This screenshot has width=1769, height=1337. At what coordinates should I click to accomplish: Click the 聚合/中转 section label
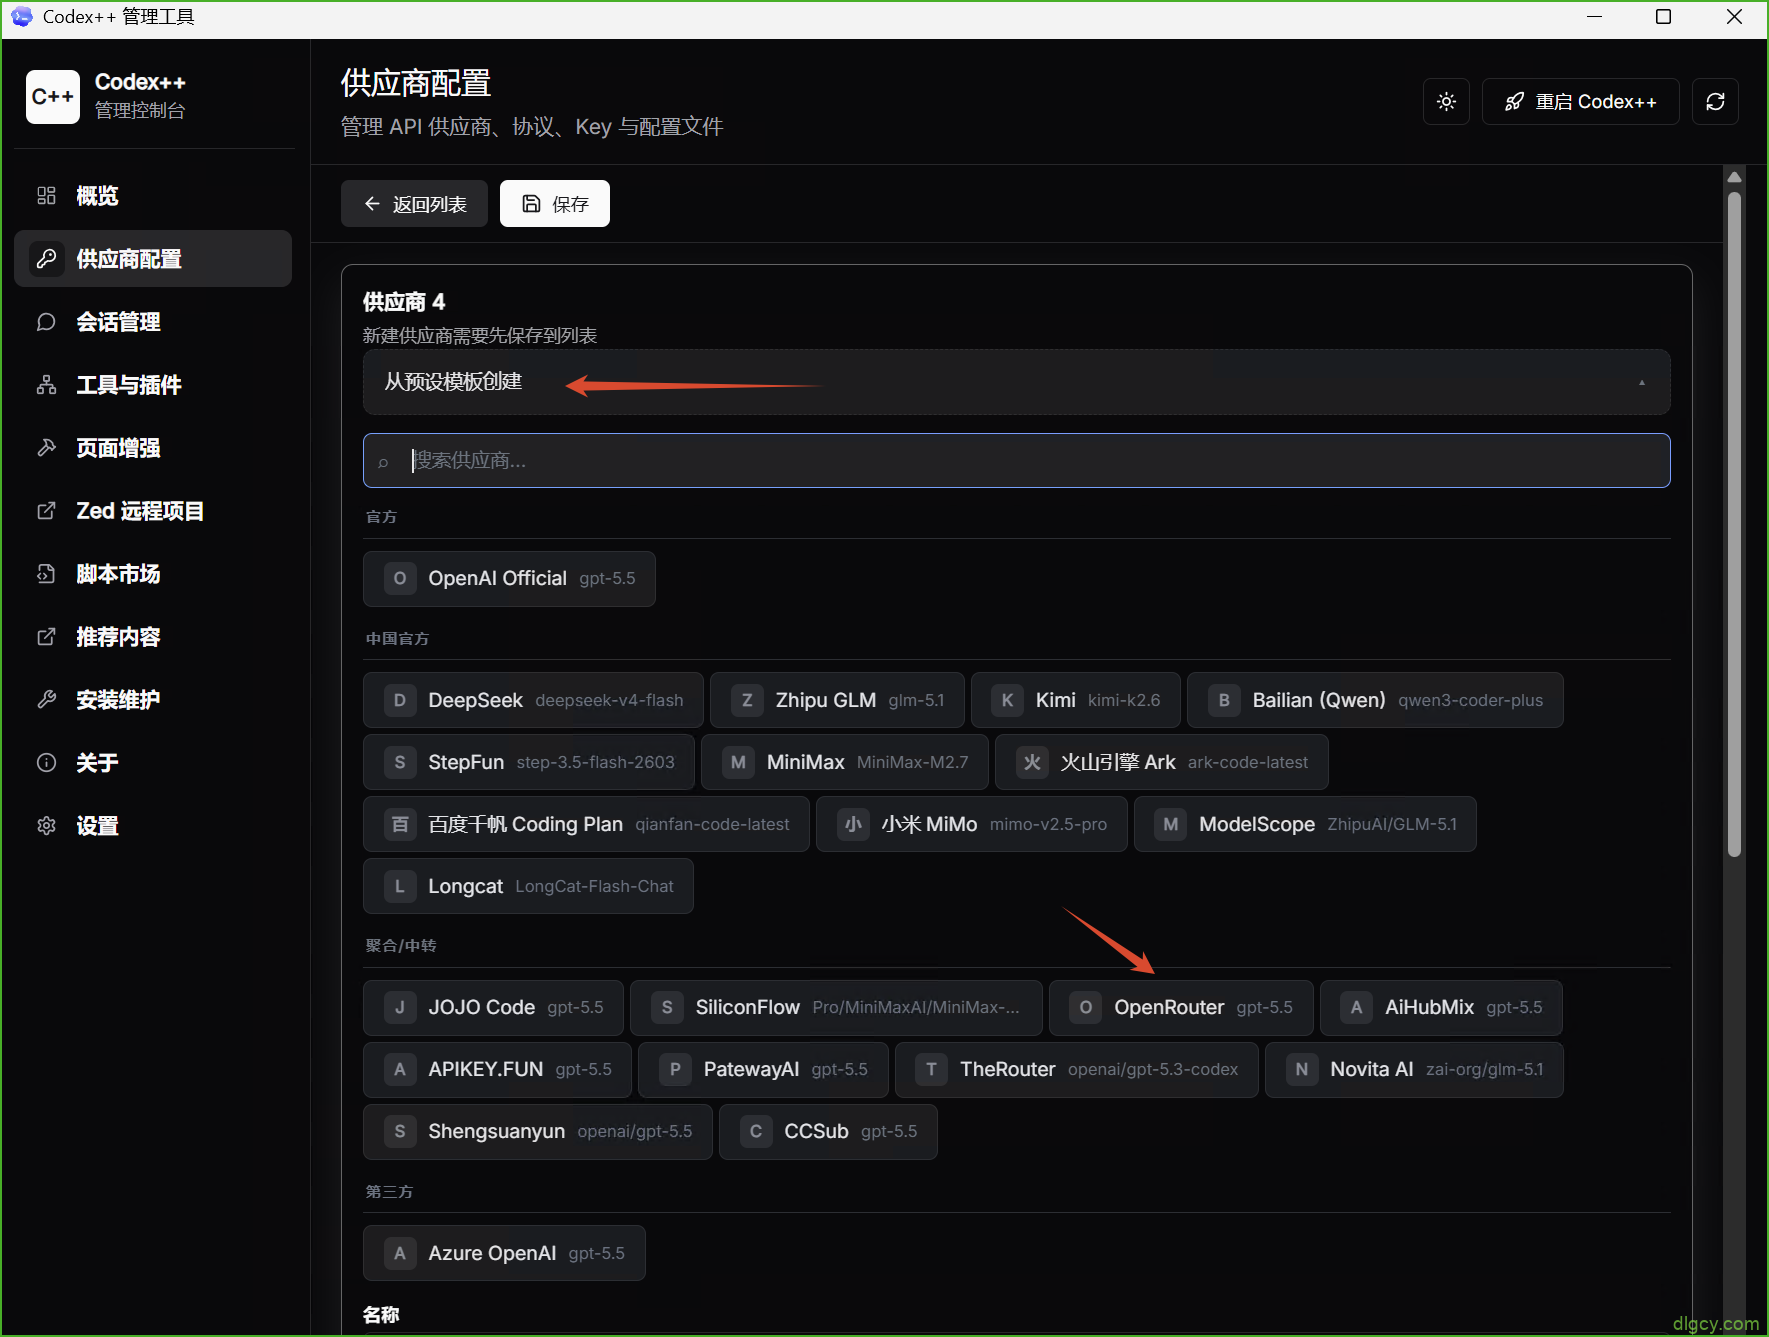pyautogui.click(x=401, y=946)
